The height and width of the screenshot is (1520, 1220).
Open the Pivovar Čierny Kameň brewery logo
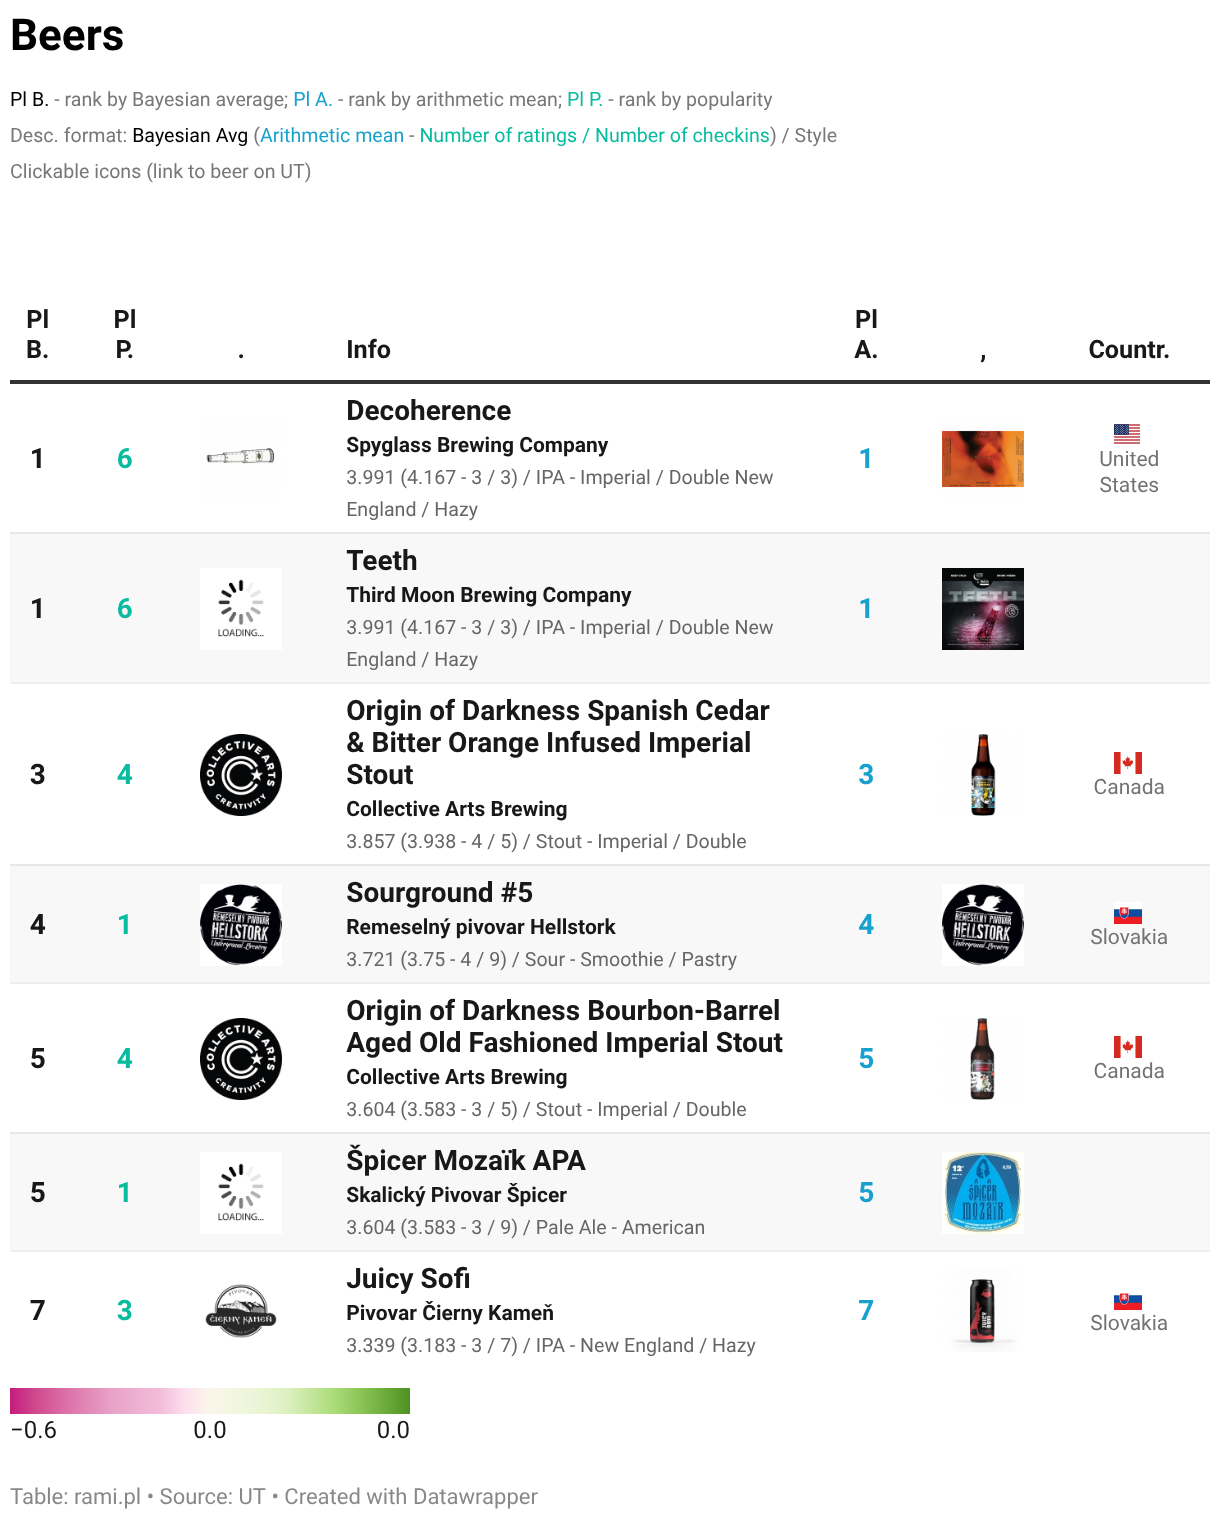pyautogui.click(x=241, y=1311)
